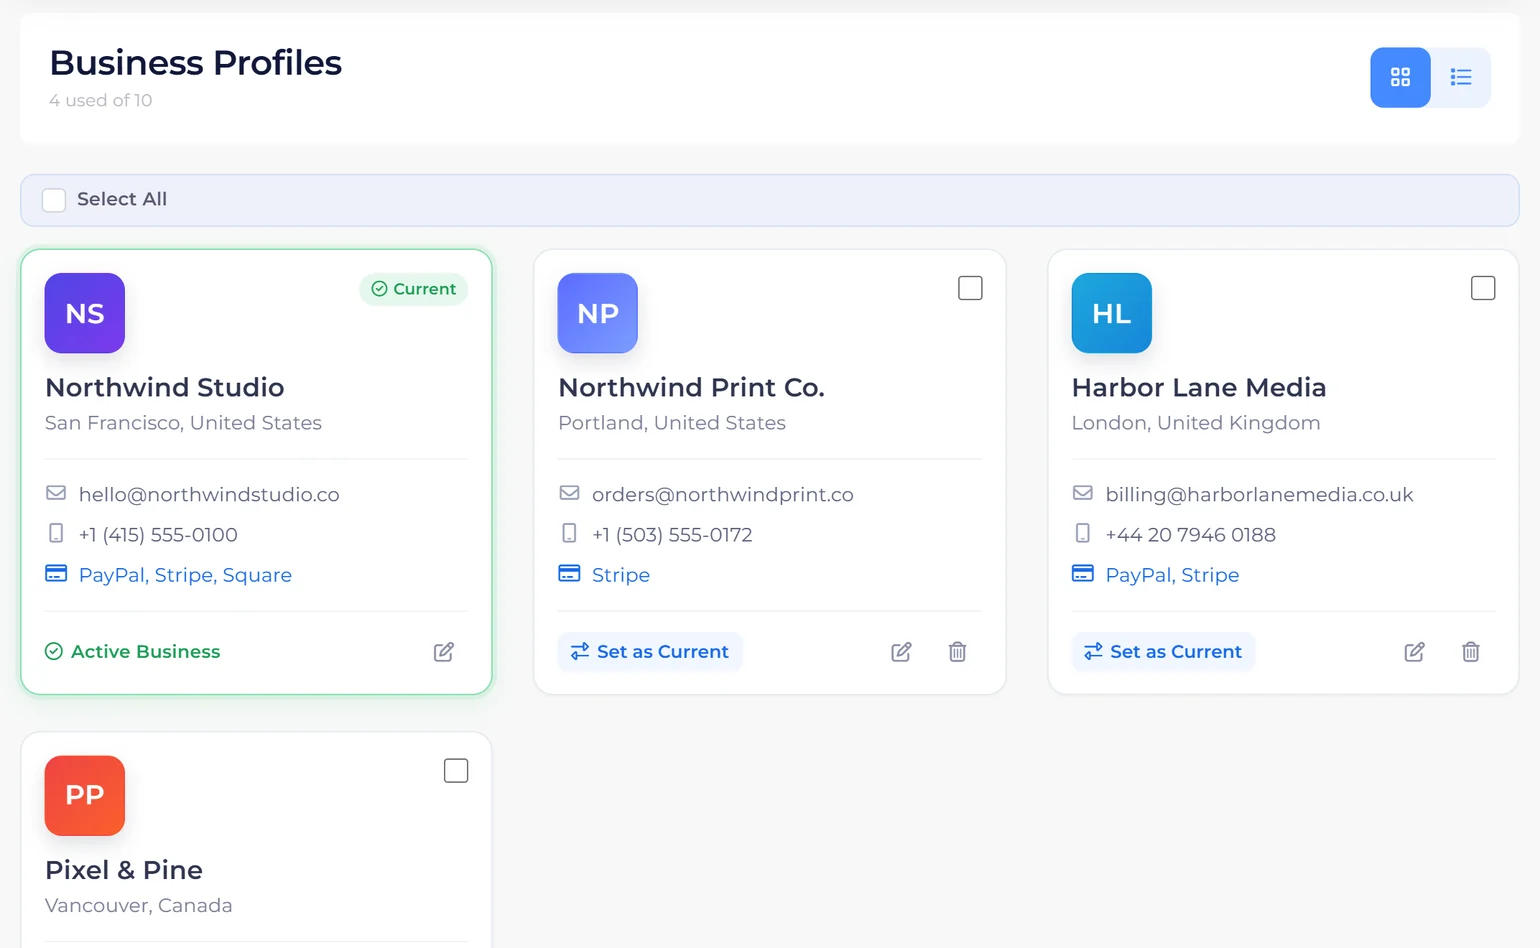Screen dimensions: 1540x948
Task: Select the Harbor Lane Media card checkbox
Action: click(x=1483, y=288)
